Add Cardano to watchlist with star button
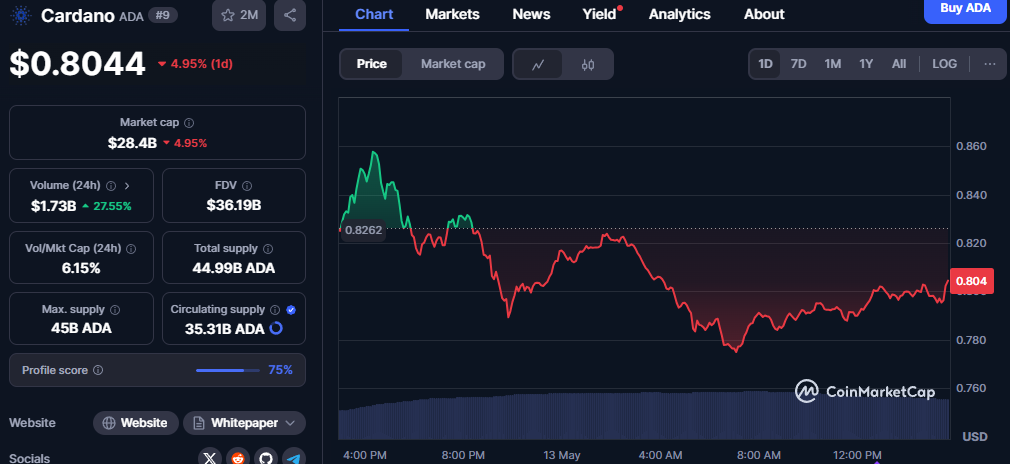 coord(239,15)
